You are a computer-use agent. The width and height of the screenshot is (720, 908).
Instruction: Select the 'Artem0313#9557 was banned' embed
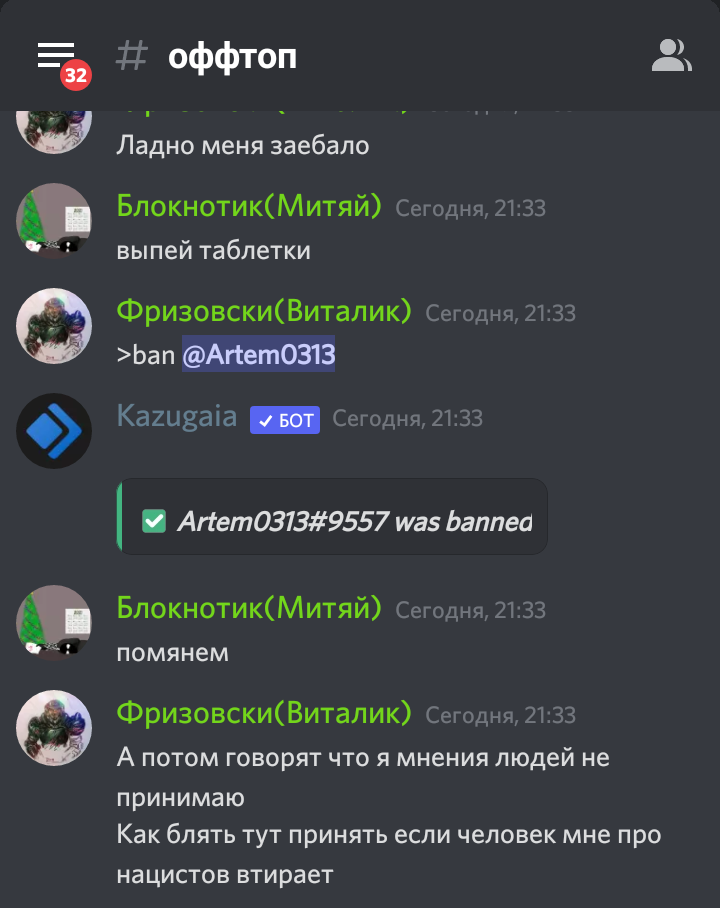point(332,517)
